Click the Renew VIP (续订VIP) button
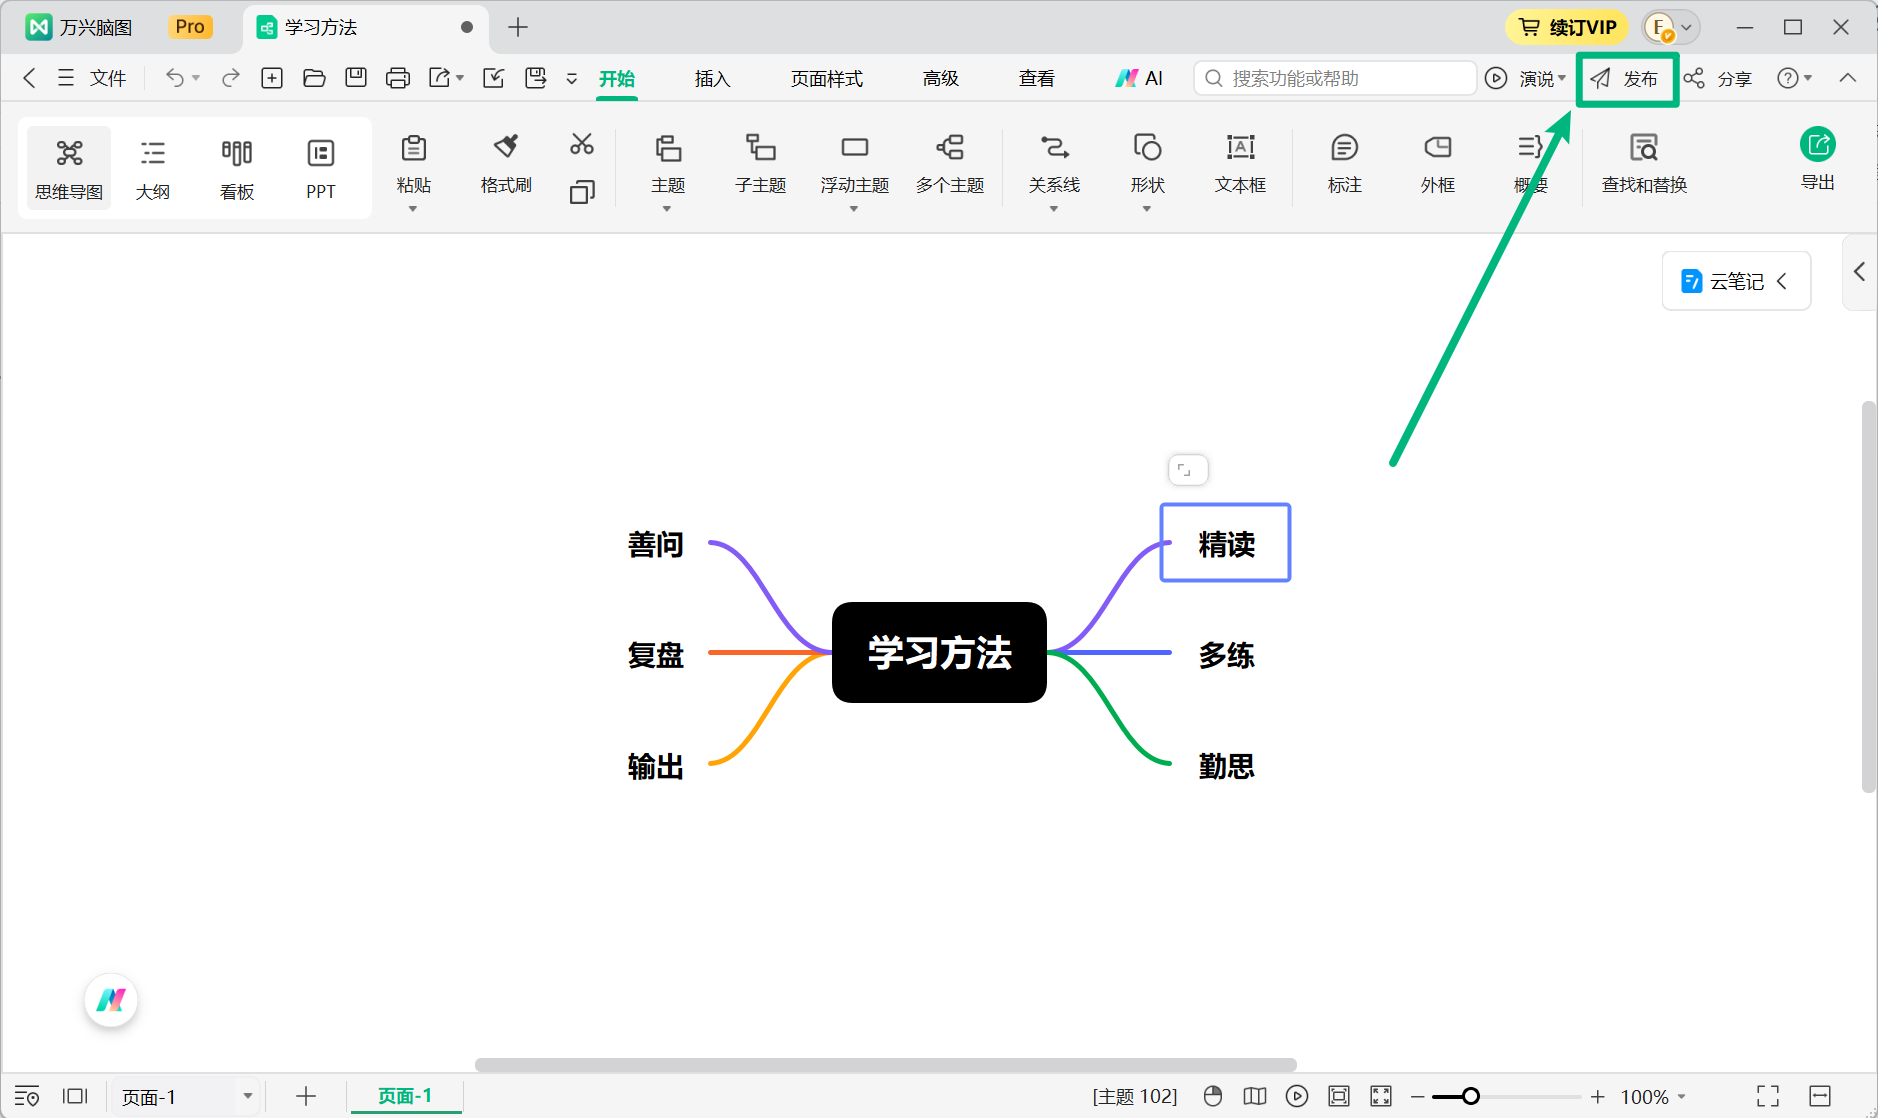This screenshot has width=1878, height=1118. pyautogui.click(x=1567, y=27)
